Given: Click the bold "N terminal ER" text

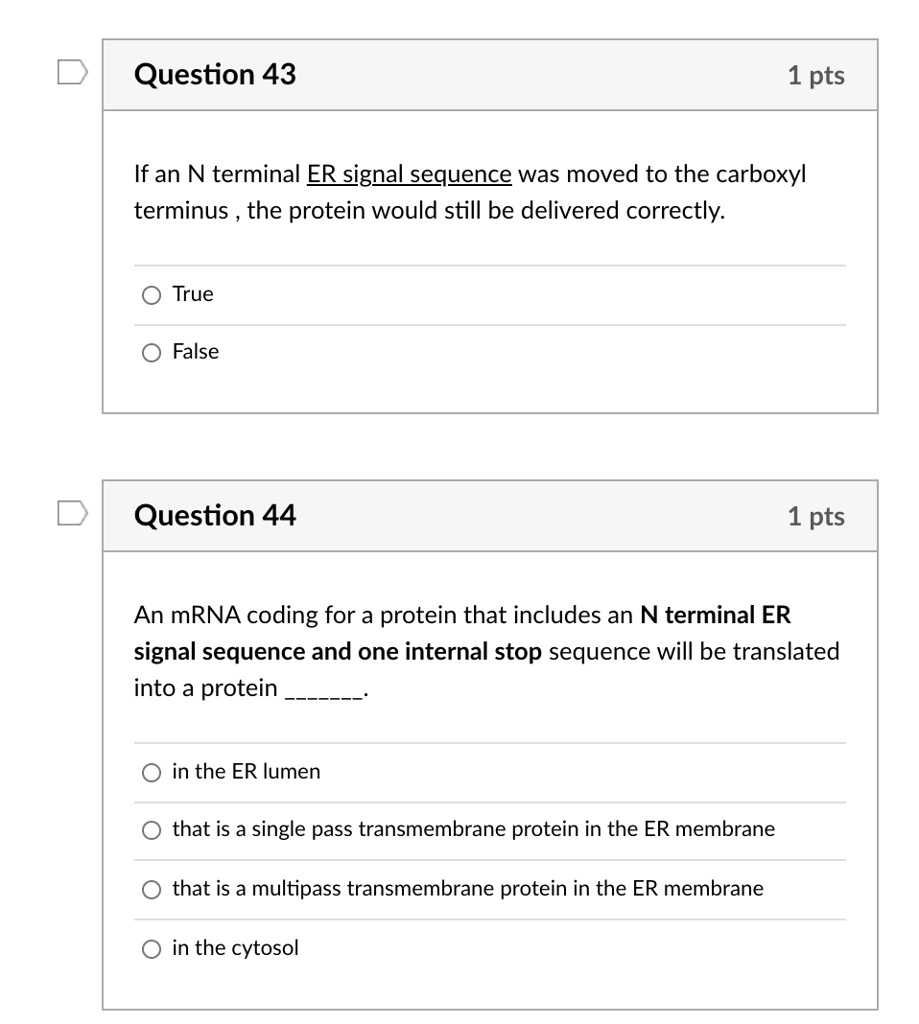Looking at the screenshot, I should pos(715,615).
